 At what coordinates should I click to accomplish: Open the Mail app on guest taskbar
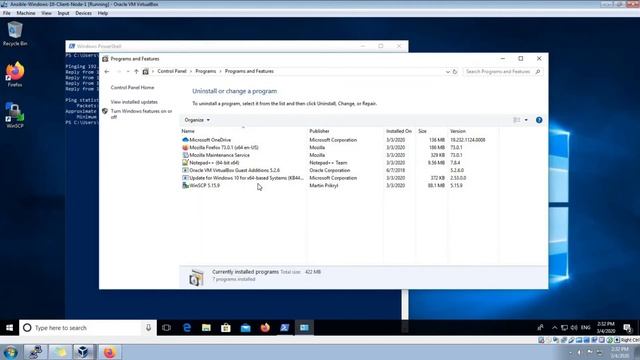pos(245,328)
